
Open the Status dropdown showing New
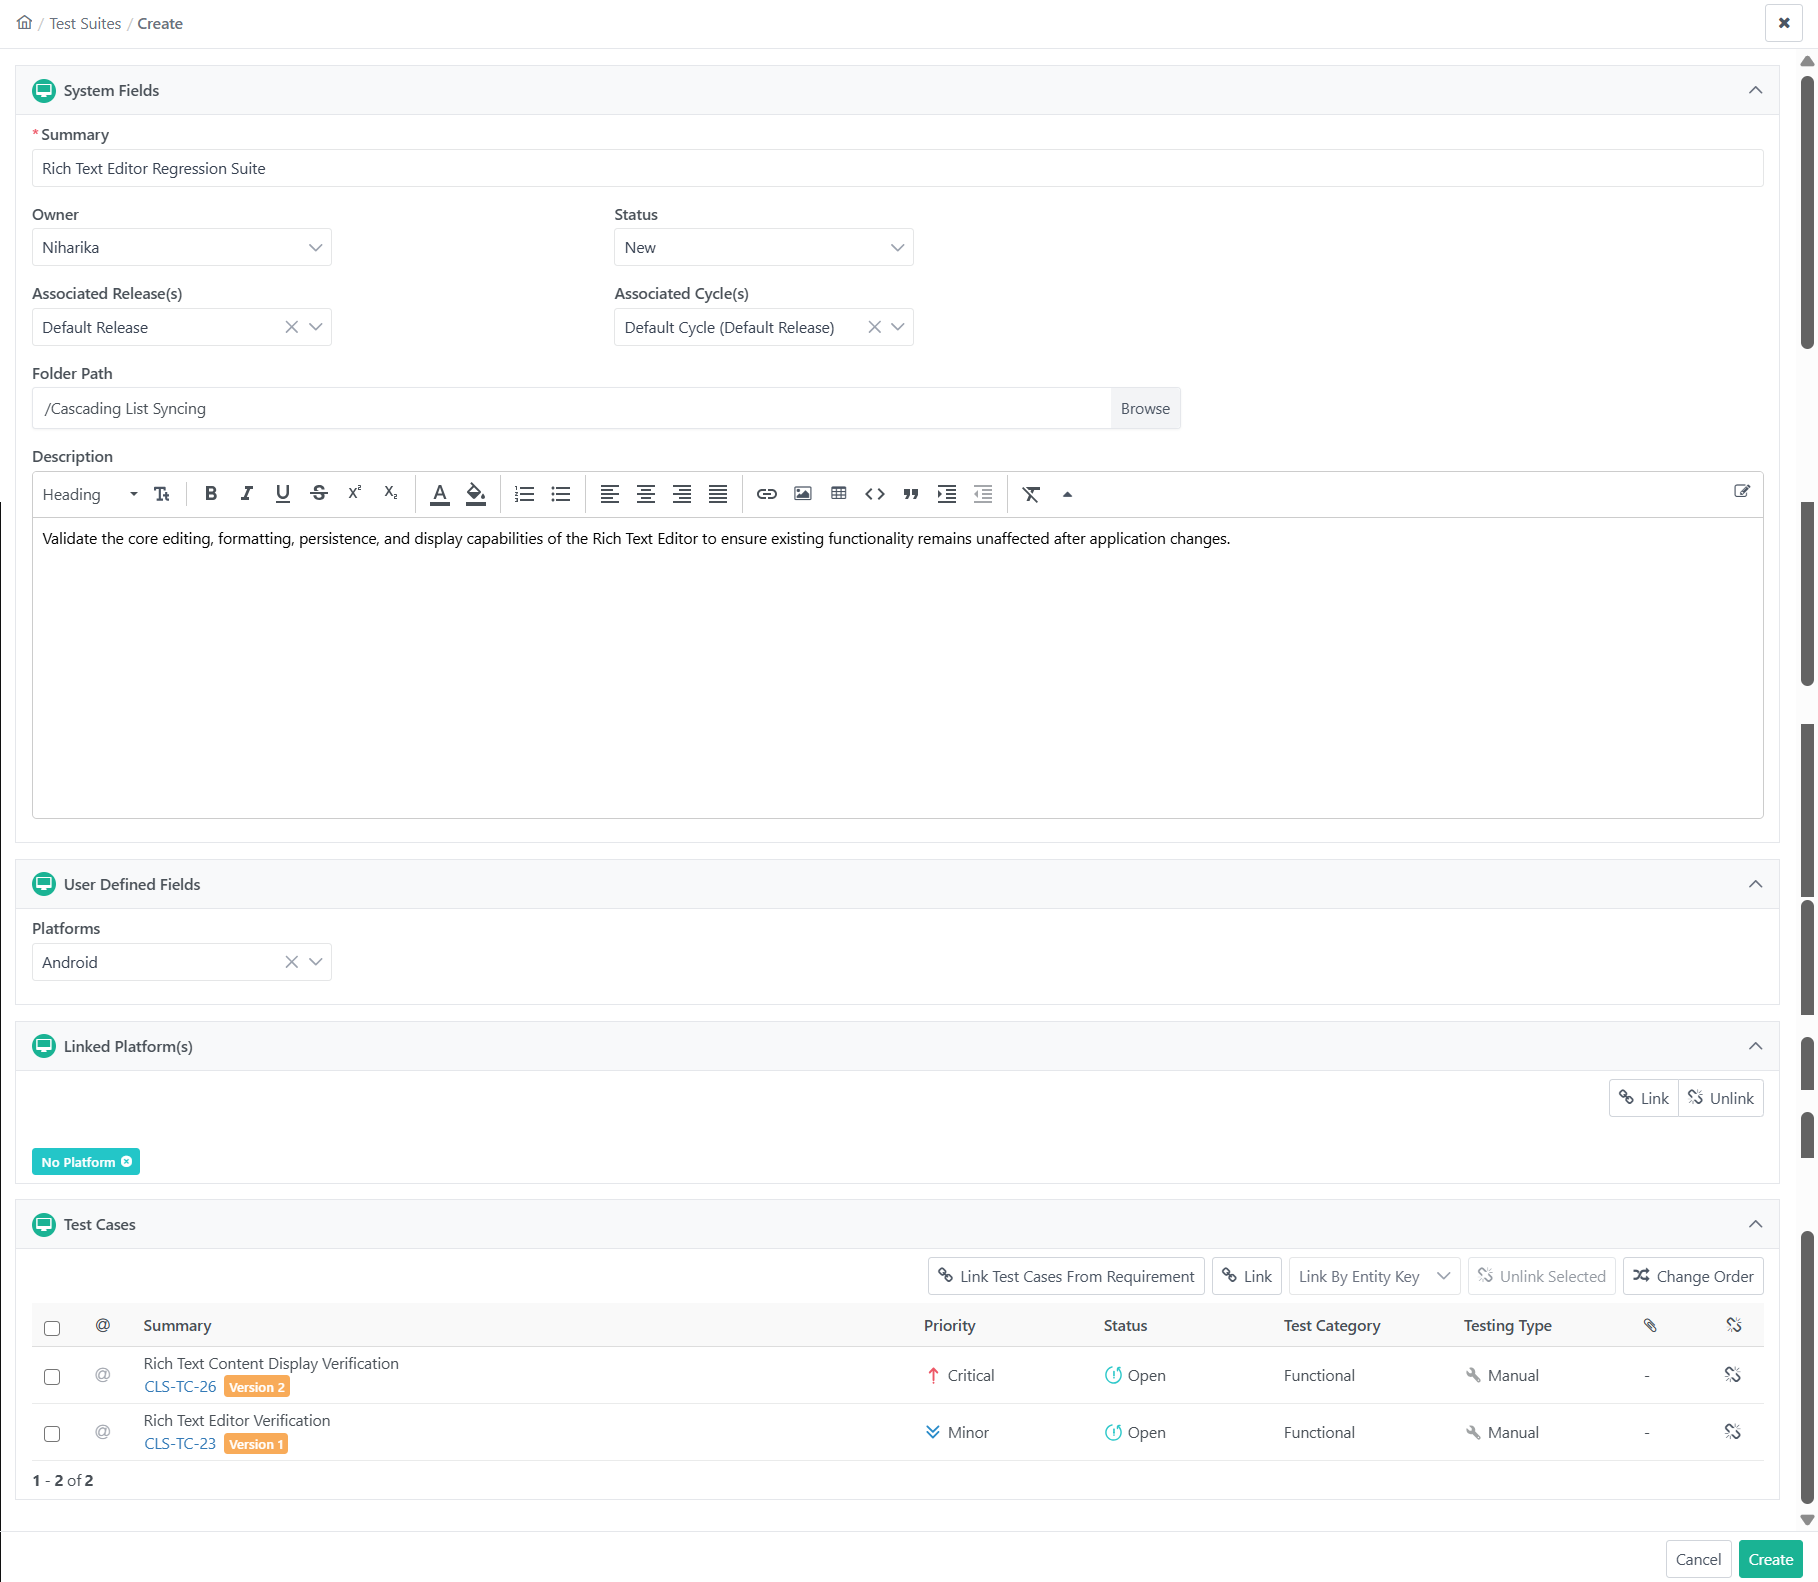pyautogui.click(x=764, y=247)
